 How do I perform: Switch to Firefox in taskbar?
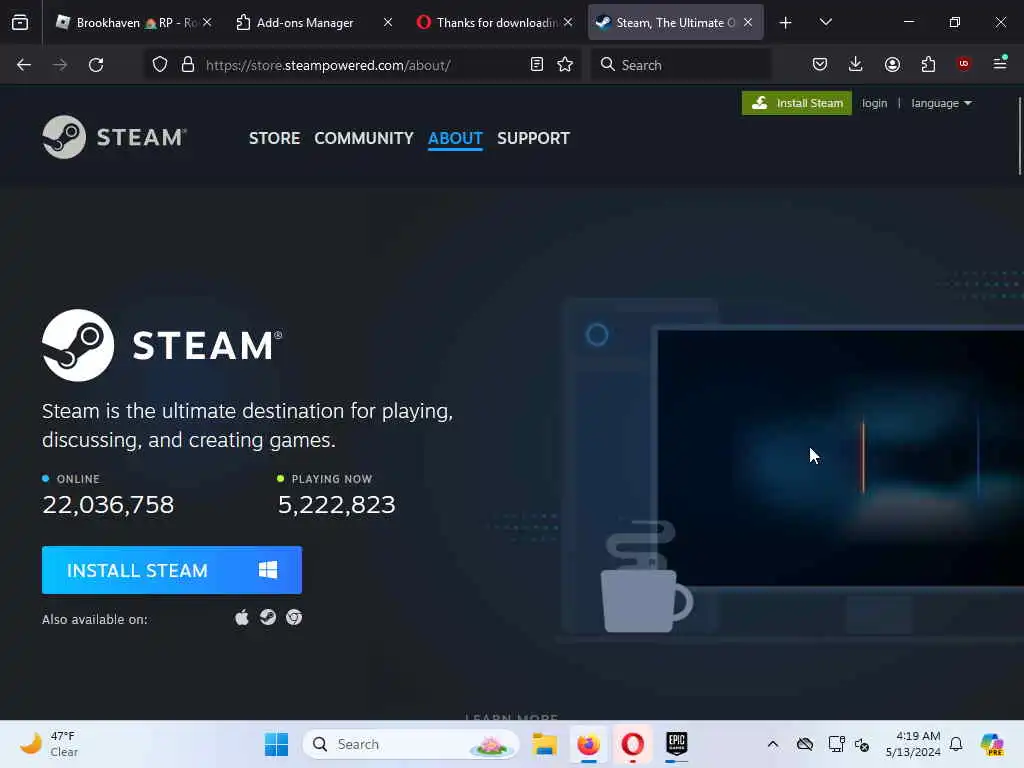pyautogui.click(x=588, y=744)
